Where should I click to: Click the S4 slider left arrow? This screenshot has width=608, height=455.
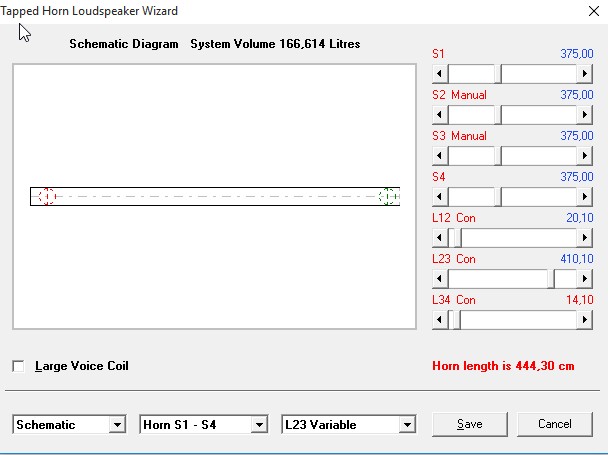point(440,197)
